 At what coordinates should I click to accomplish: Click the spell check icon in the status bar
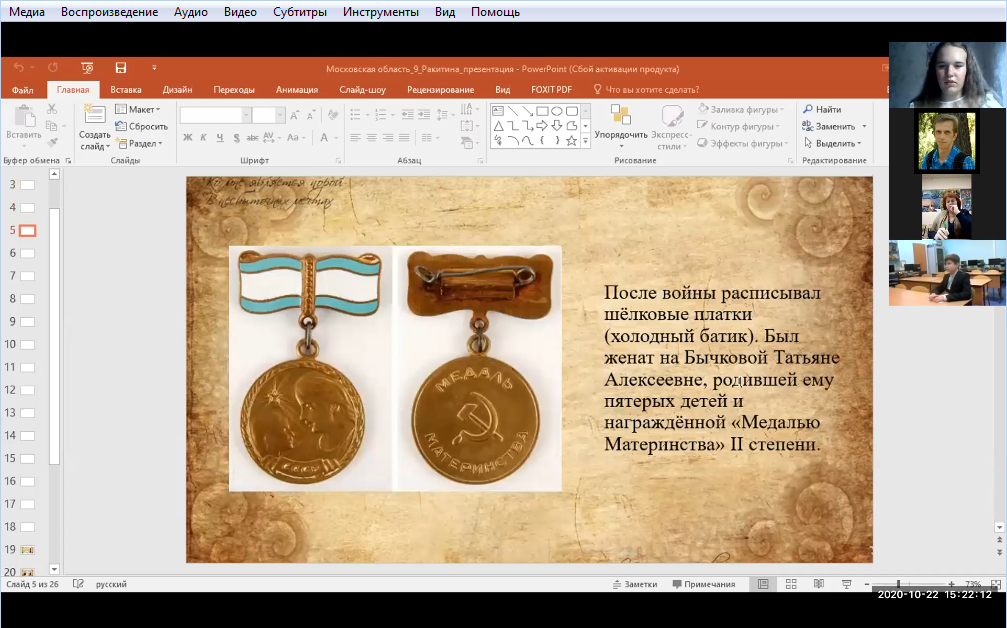78,584
